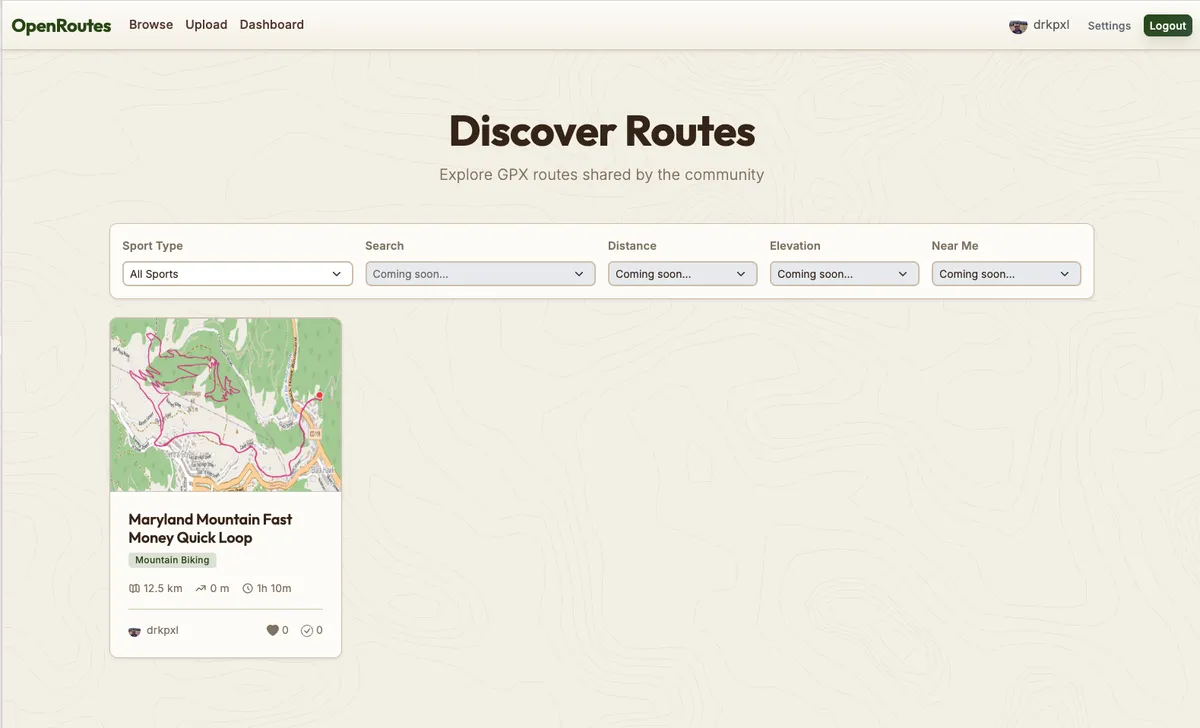This screenshot has height=728, width=1200.
Task: Click the distance map icon beside 12.5 km
Action: tap(135, 588)
